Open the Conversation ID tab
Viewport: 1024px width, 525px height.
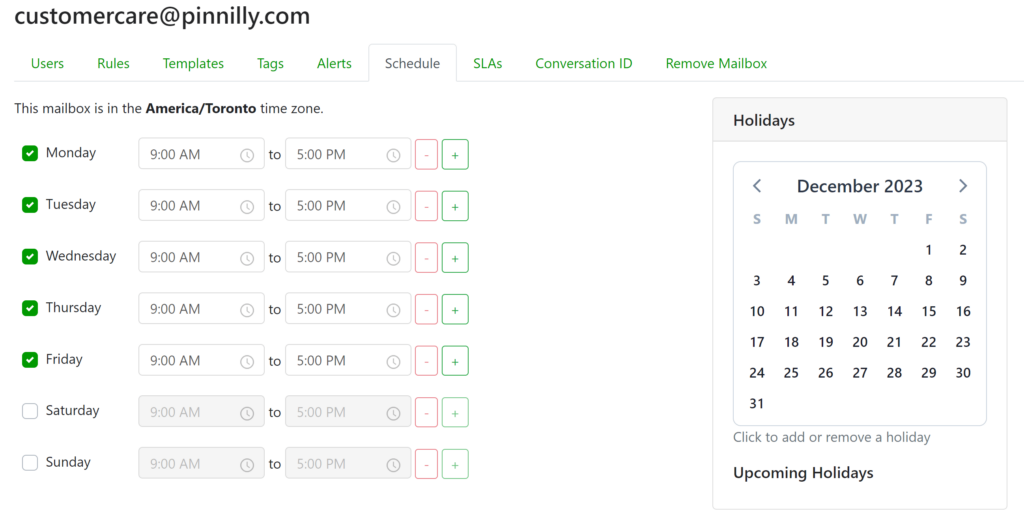[x=584, y=63]
